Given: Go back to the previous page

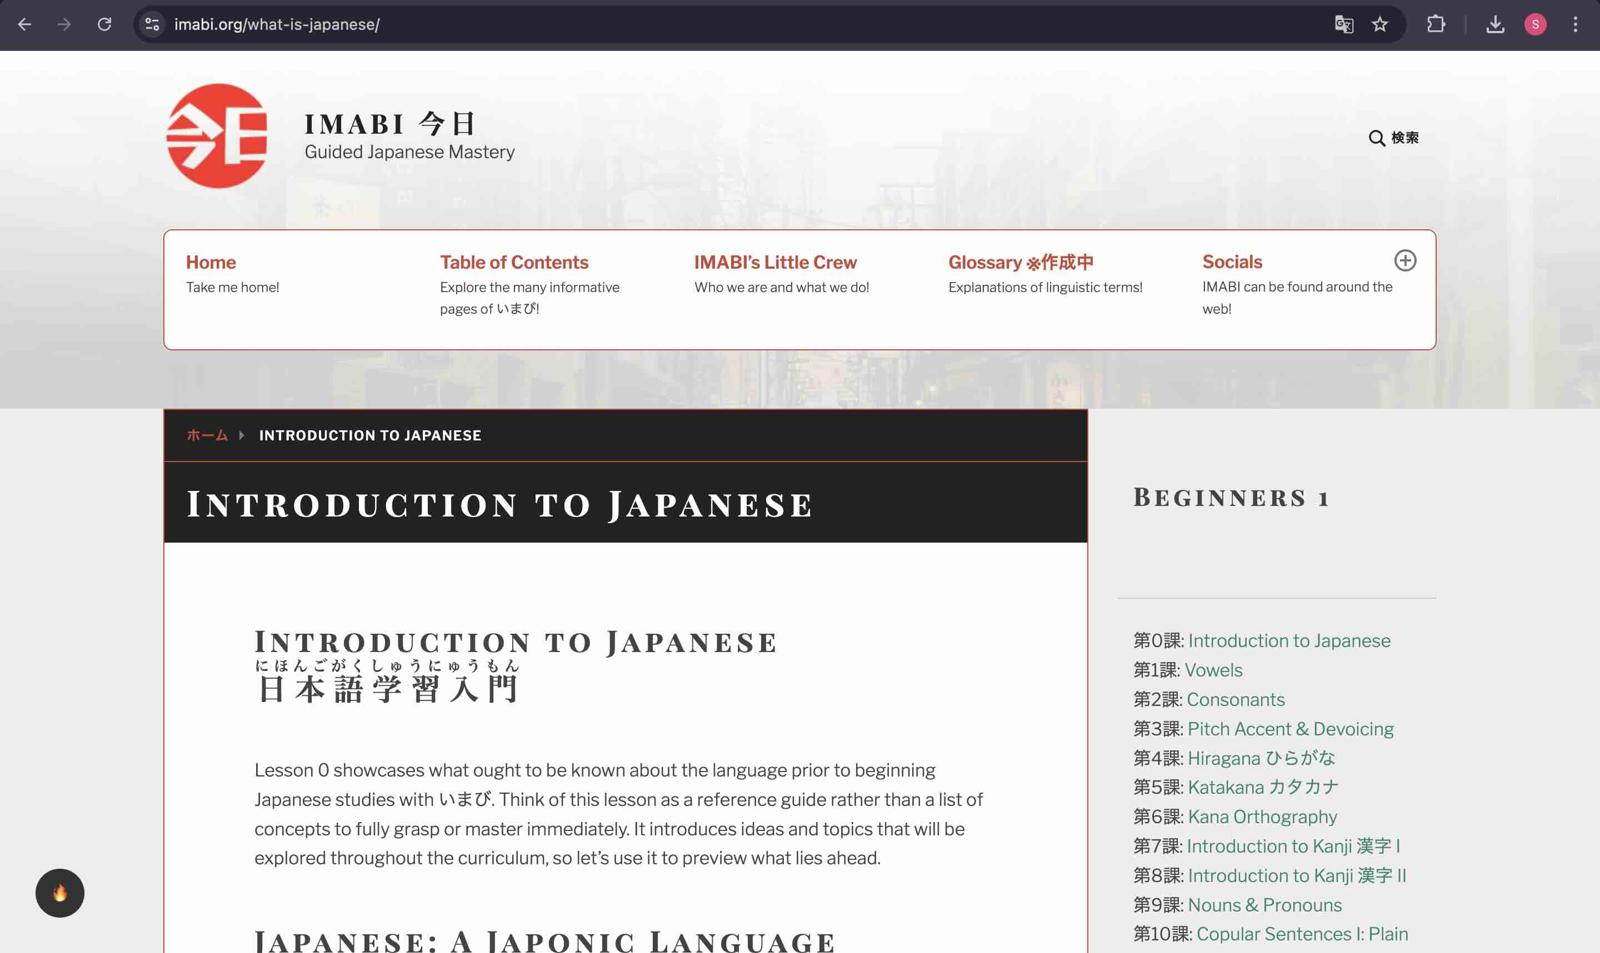Looking at the screenshot, I should [25, 24].
